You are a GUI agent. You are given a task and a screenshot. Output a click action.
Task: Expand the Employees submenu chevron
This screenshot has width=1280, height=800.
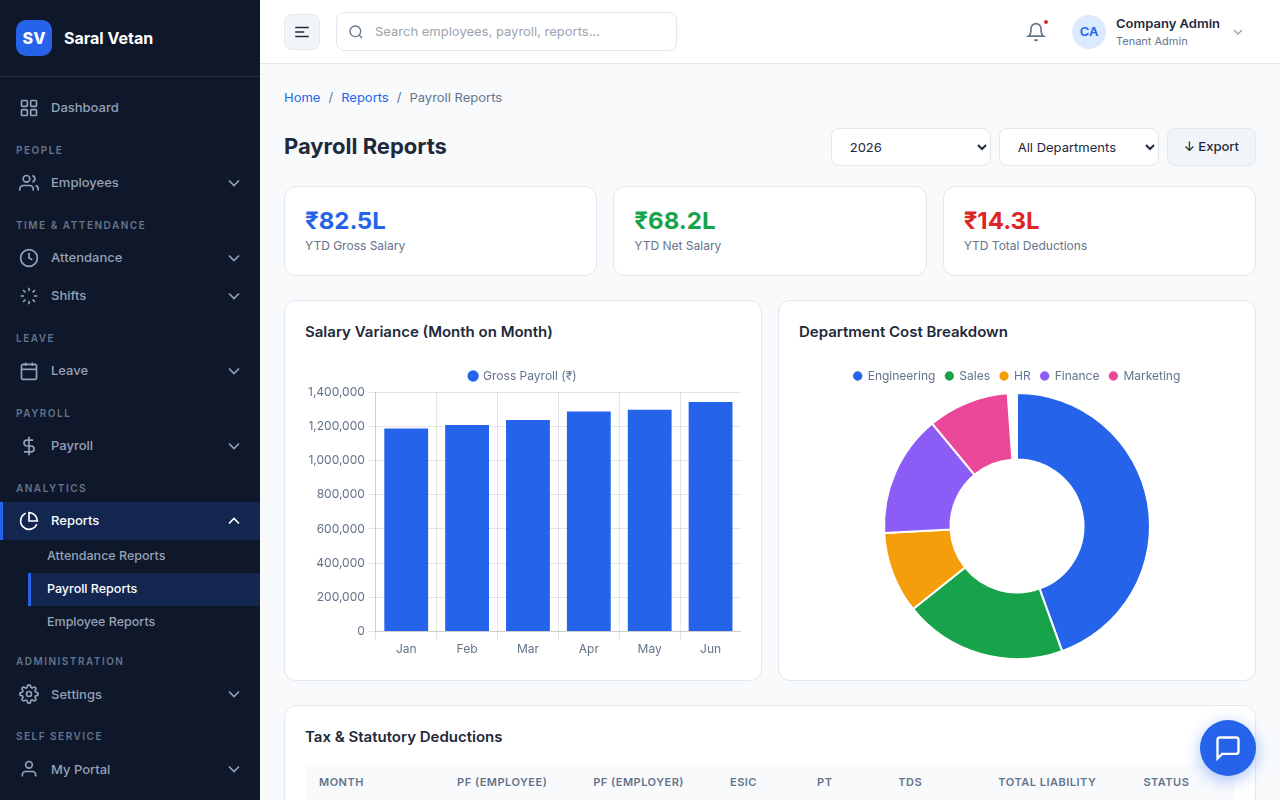point(234,183)
